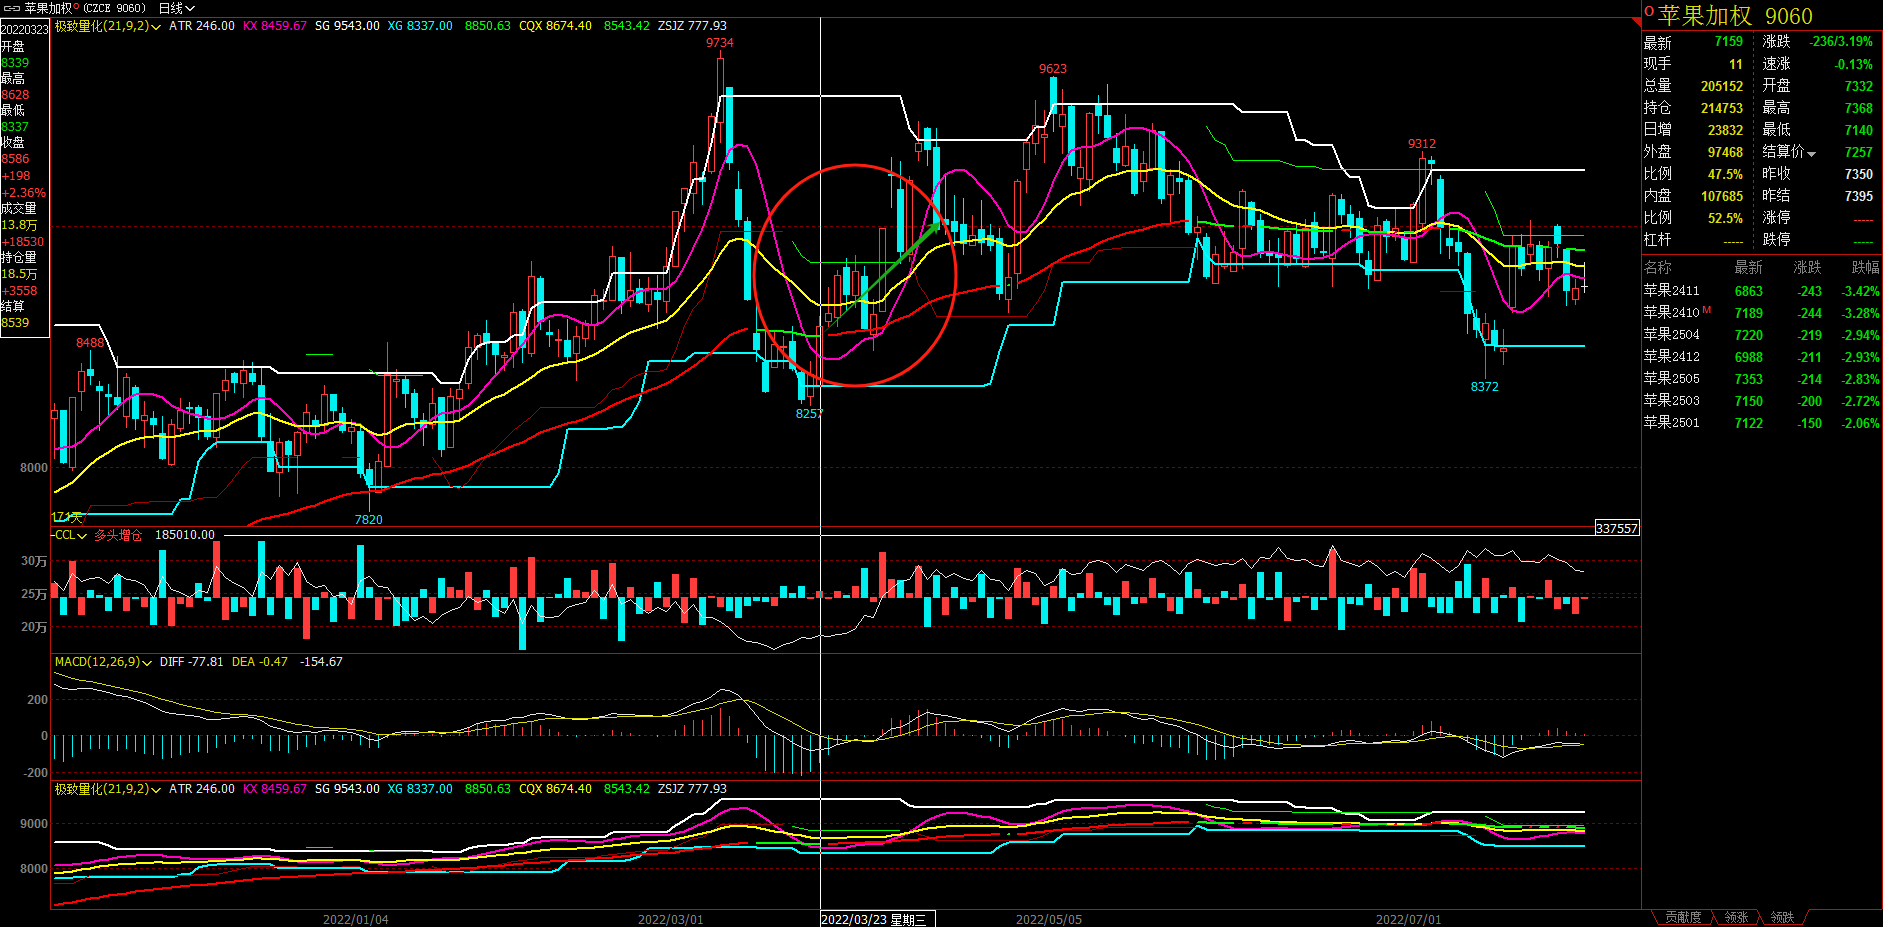Expand the 结算价 dropdown arrow
The image size is (1883, 927).
(1811, 153)
